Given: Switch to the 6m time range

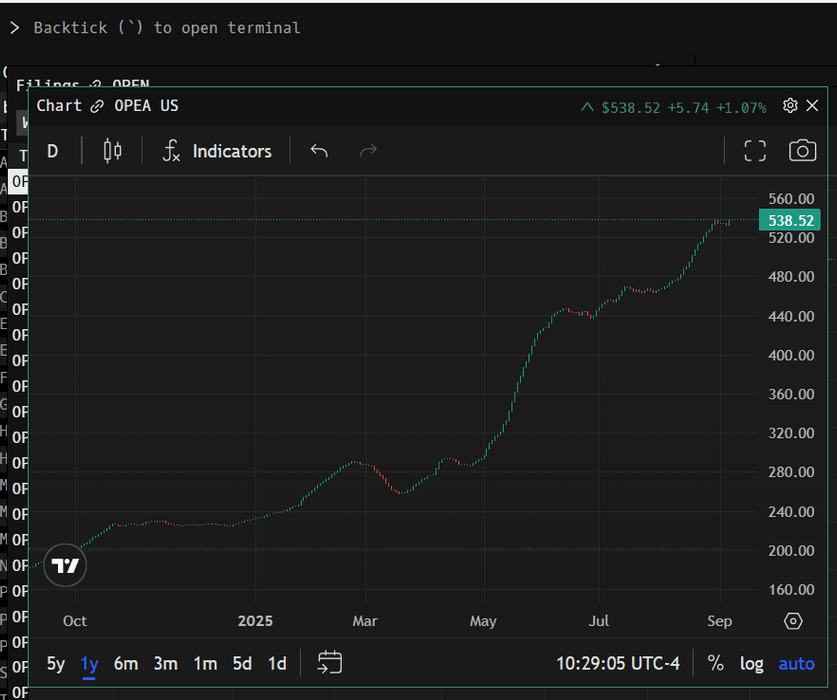Looking at the screenshot, I should point(126,663).
